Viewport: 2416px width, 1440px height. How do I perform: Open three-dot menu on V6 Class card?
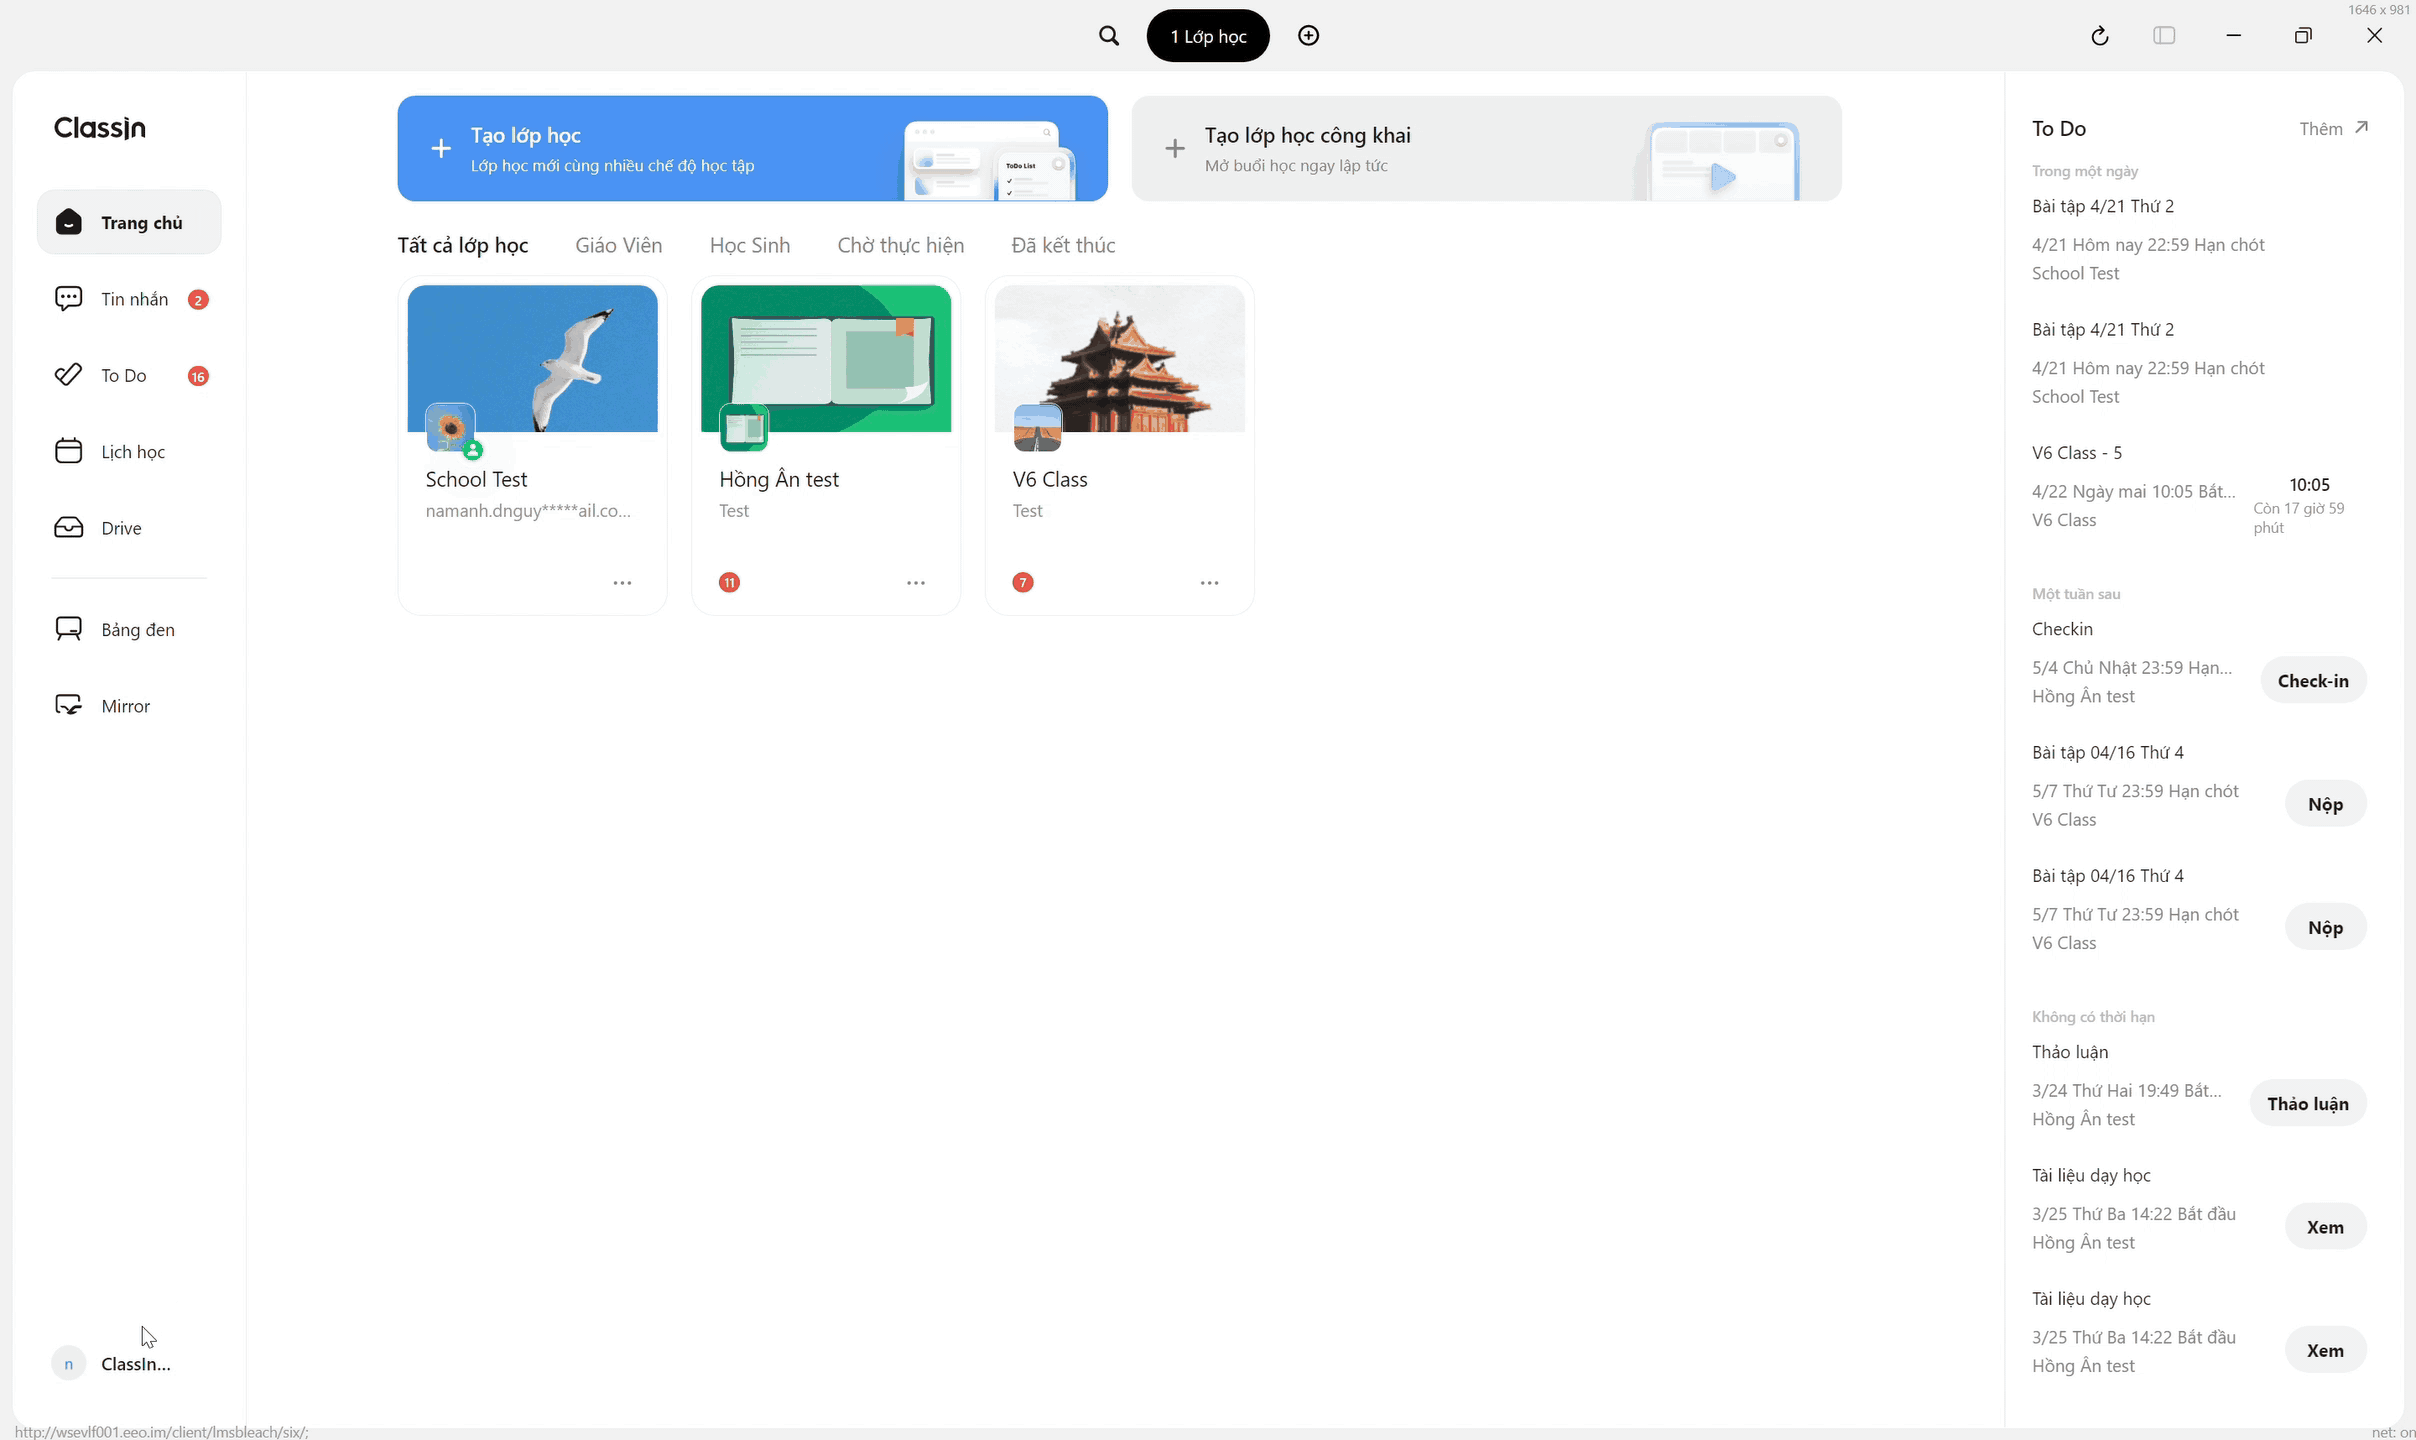1209,583
